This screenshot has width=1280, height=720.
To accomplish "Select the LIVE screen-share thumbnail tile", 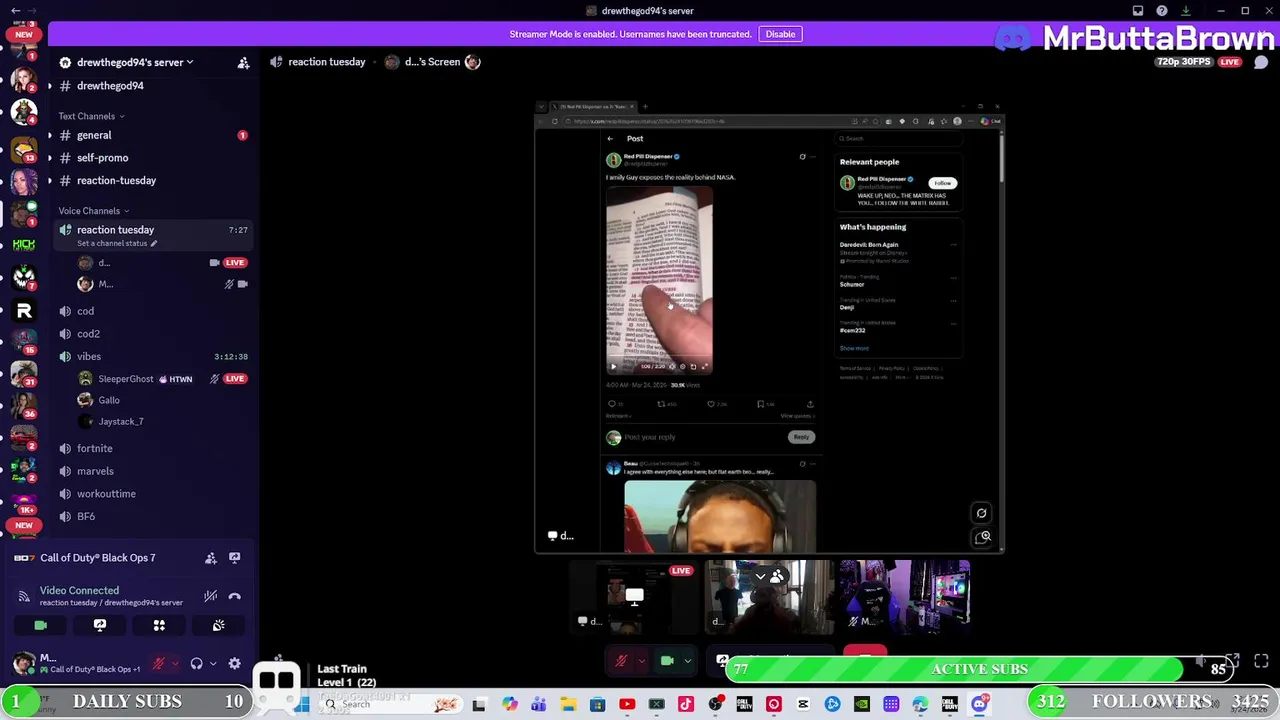I will pyautogui.click(x=636, y=598).
